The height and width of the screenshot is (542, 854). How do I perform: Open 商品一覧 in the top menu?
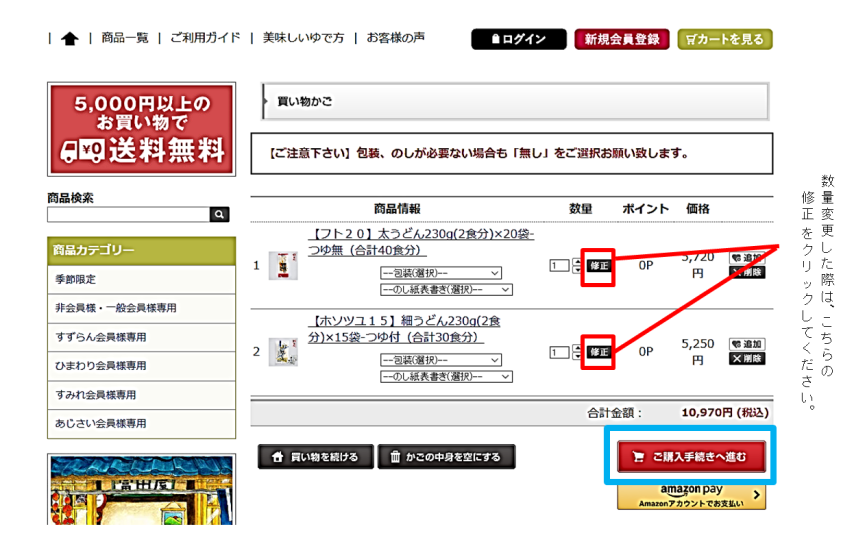pyautogui.click(x=125, y=38)
